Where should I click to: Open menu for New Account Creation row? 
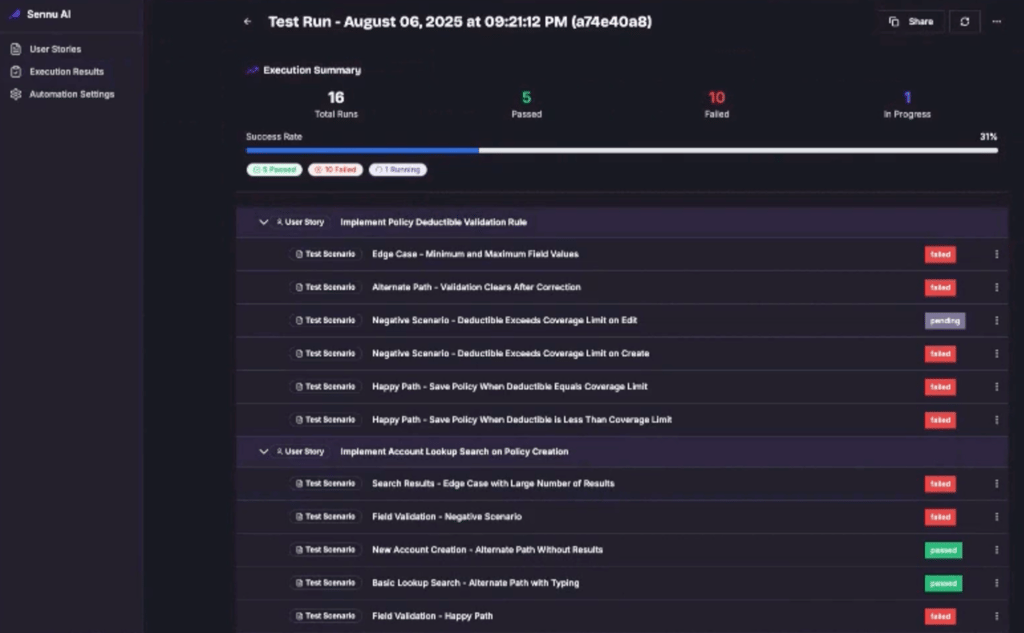[997, 550]
